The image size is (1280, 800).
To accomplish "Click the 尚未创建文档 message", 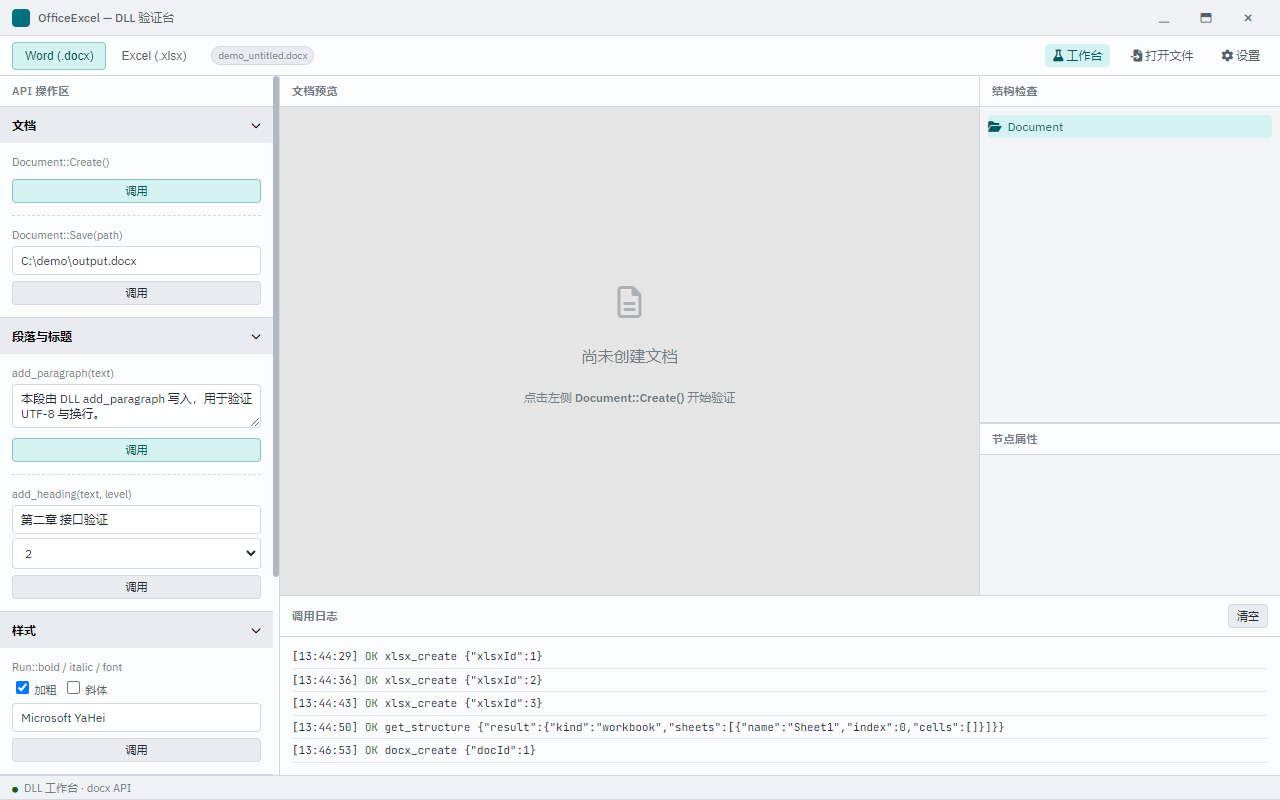I will (630, 357).
